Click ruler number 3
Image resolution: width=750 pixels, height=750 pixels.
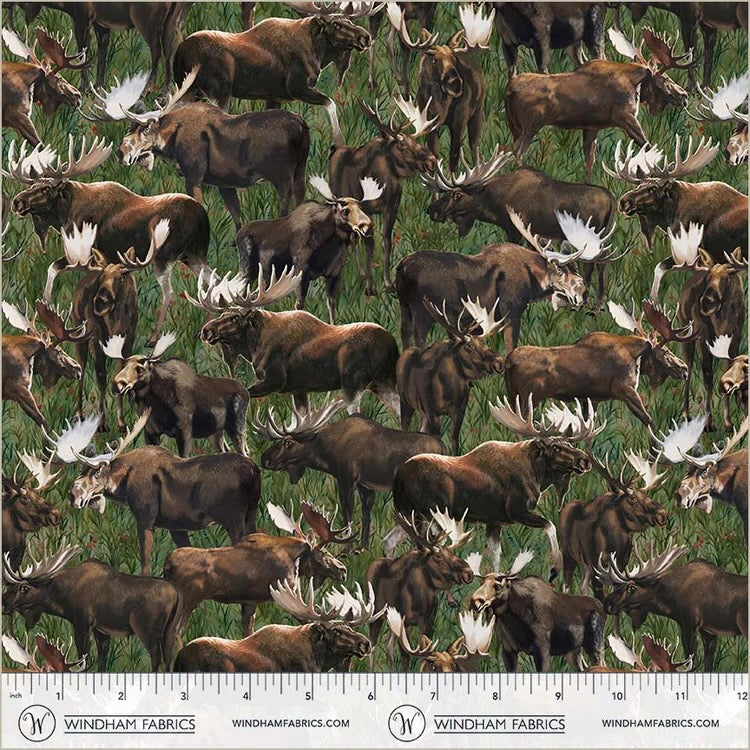[x=184, y=695]
